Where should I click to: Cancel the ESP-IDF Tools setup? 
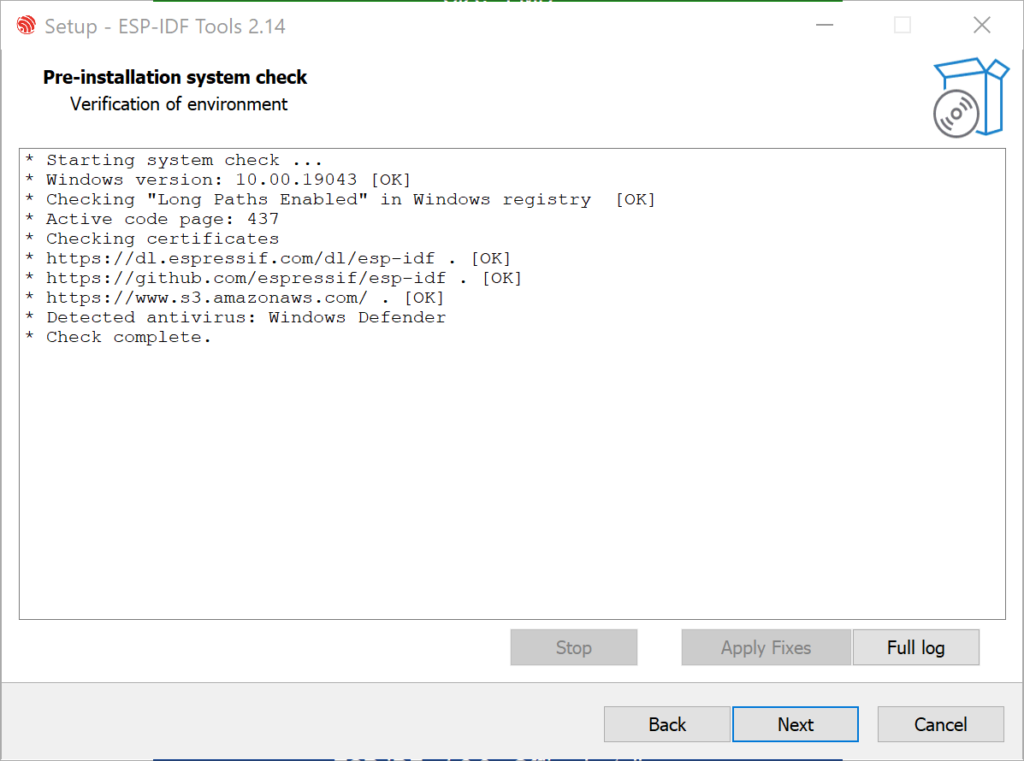(x=940, y=724)
